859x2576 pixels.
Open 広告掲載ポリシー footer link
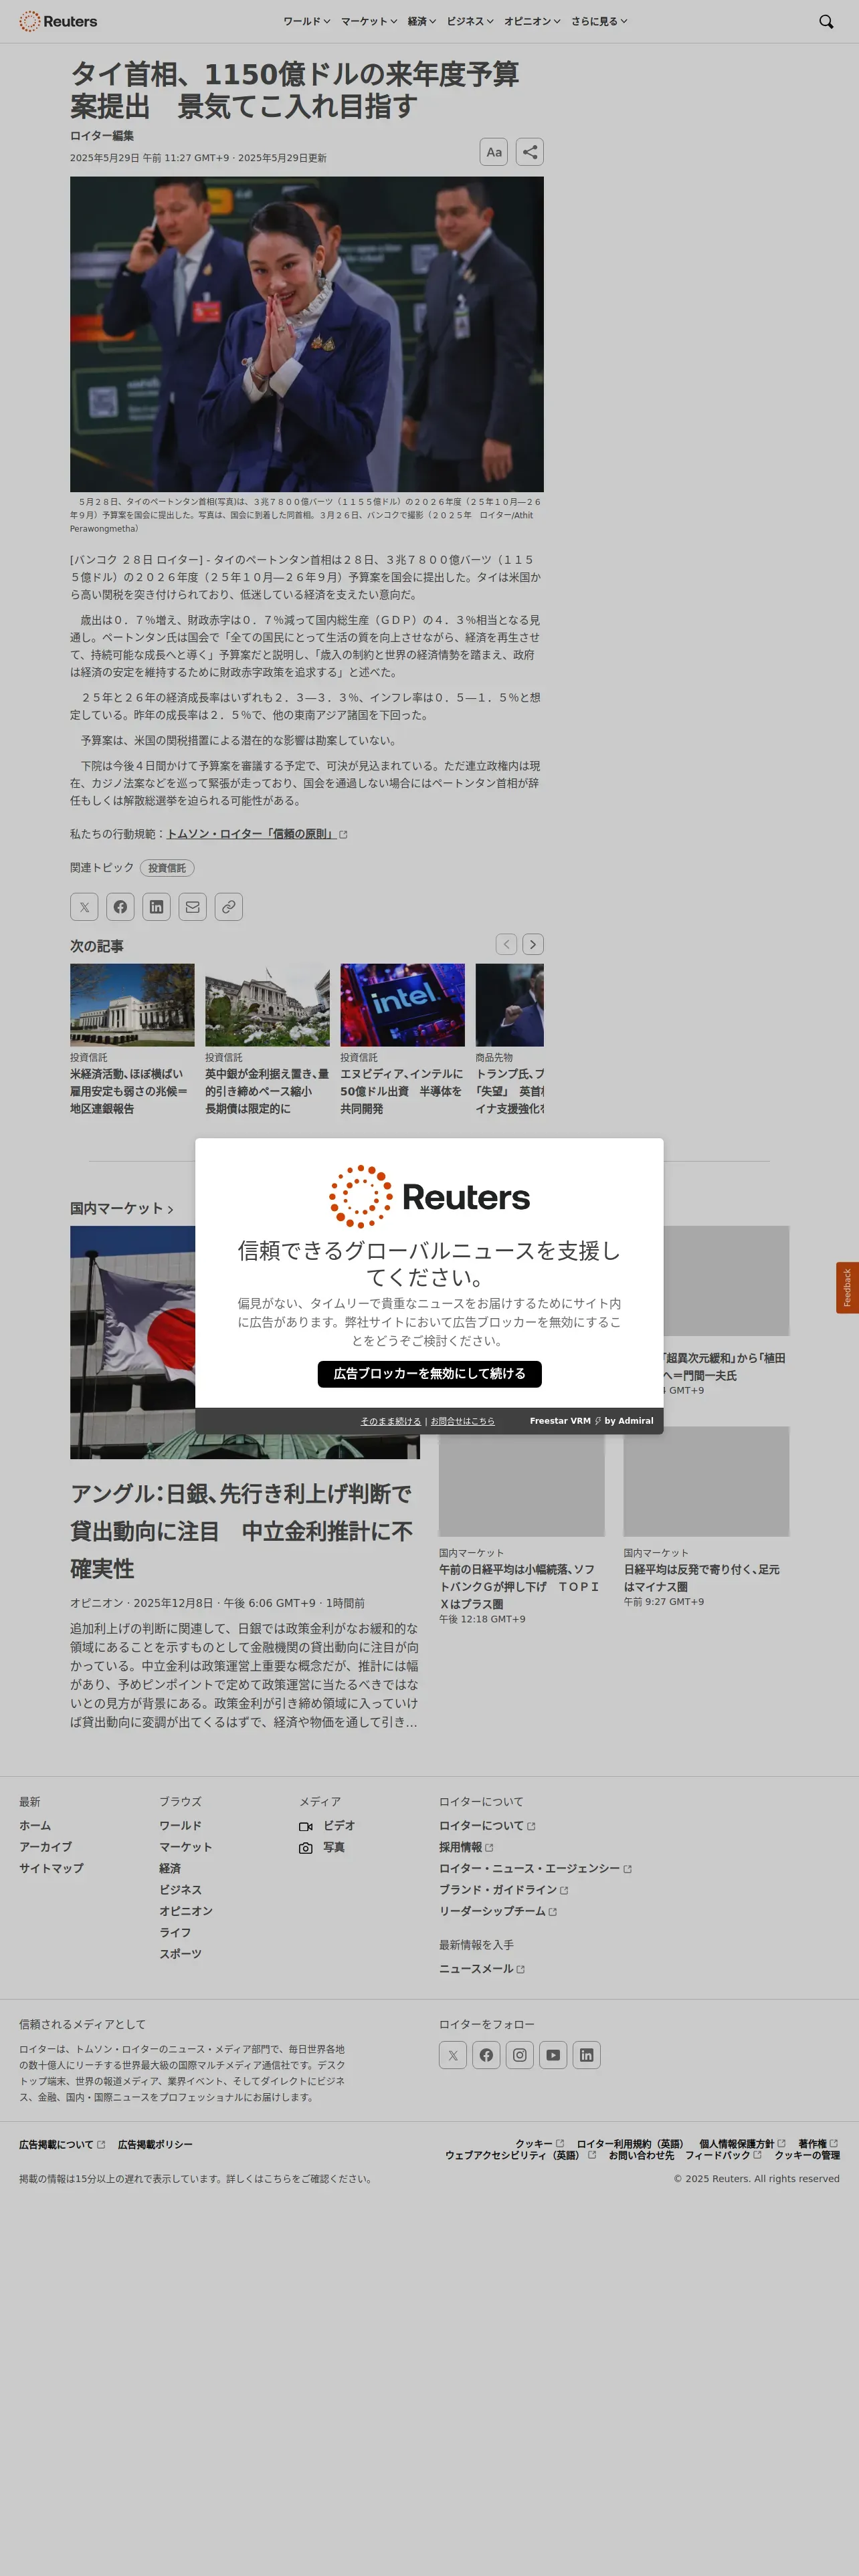click(x=155, y=2144)
